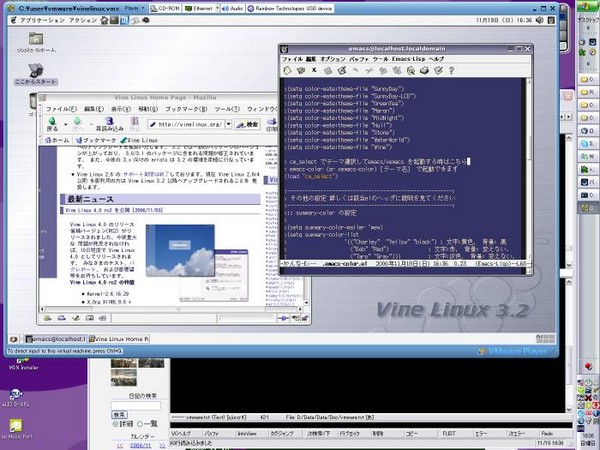Screen dimensions: 600x450
Task: Open the バッファ menu in Emacs
Action: (x=359, y=59)
